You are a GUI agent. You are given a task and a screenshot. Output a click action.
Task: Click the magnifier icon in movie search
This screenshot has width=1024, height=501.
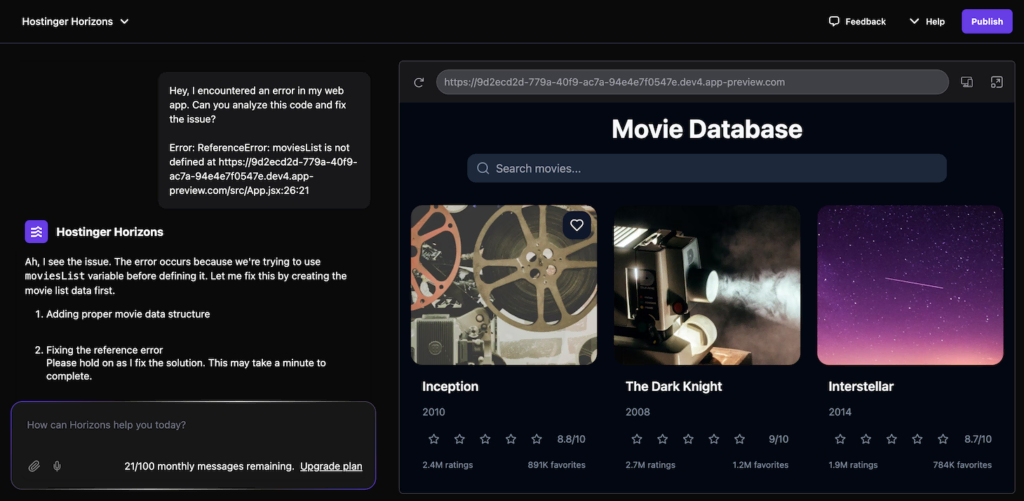coord(483,169)
